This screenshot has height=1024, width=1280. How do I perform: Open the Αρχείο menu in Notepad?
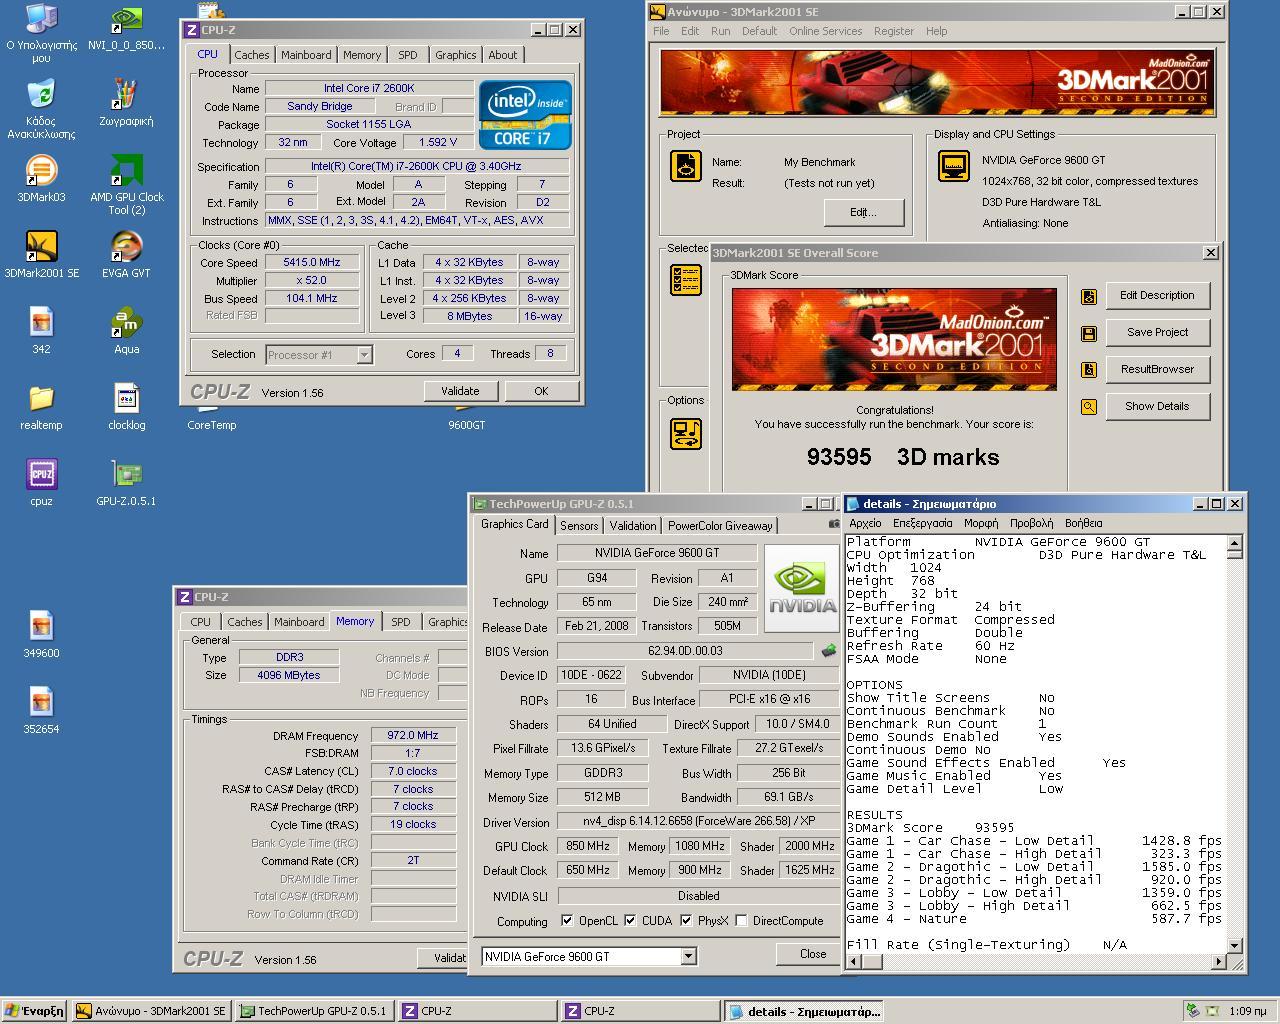(865, 523)
